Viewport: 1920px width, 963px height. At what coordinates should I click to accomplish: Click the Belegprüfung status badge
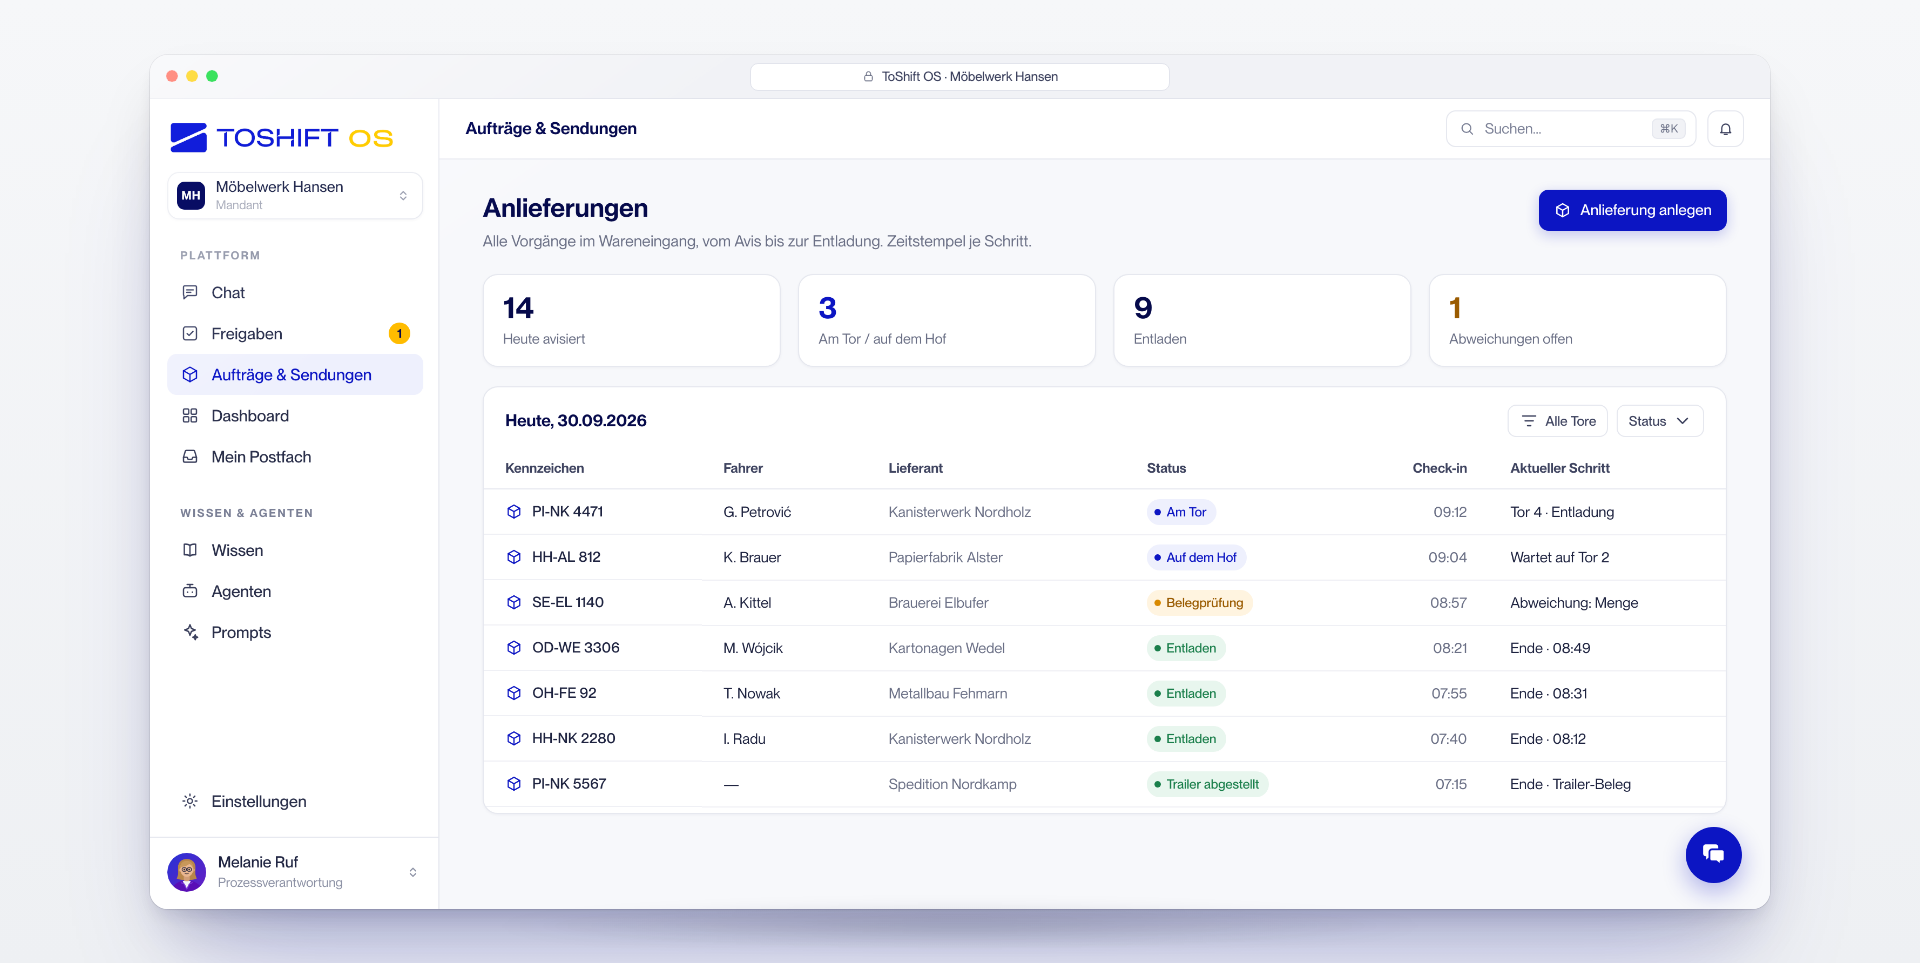coord(1199,603)
